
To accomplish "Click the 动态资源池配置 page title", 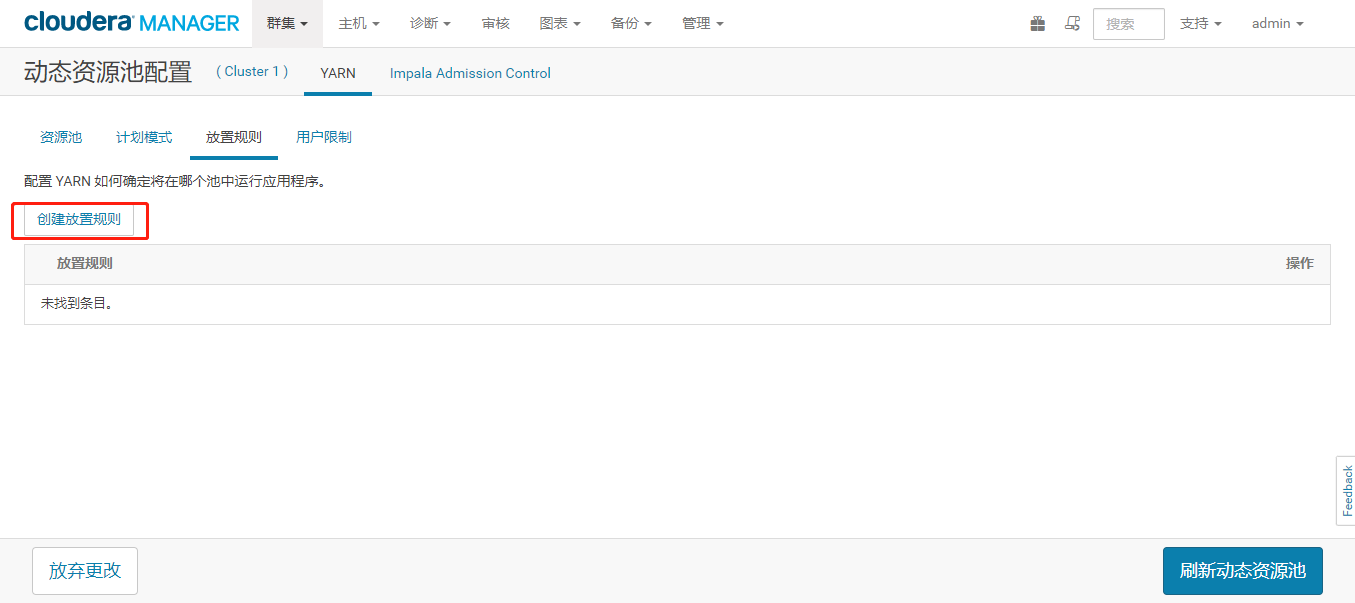I will pyautogui.click(x=108, y=72).
